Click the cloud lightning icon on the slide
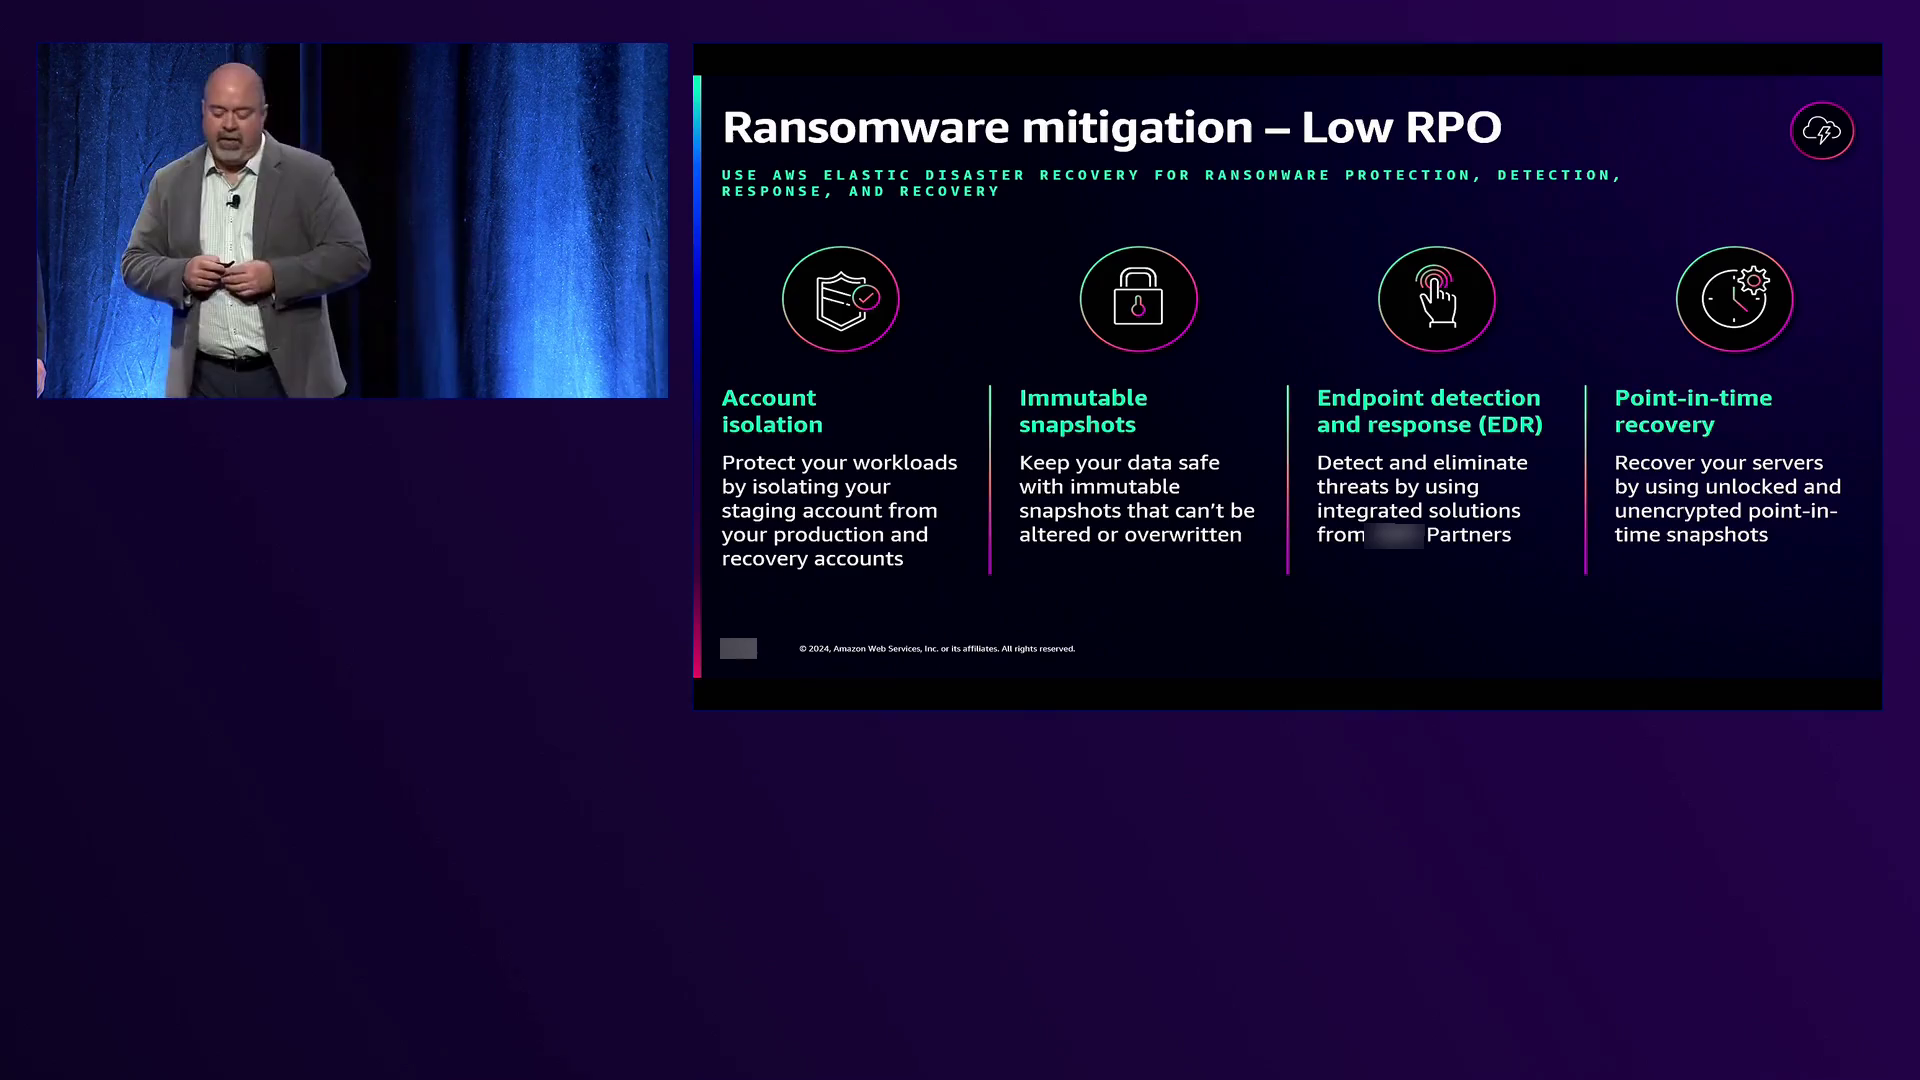The height and width of the screenshot is (1080, 1920). 1822,130
